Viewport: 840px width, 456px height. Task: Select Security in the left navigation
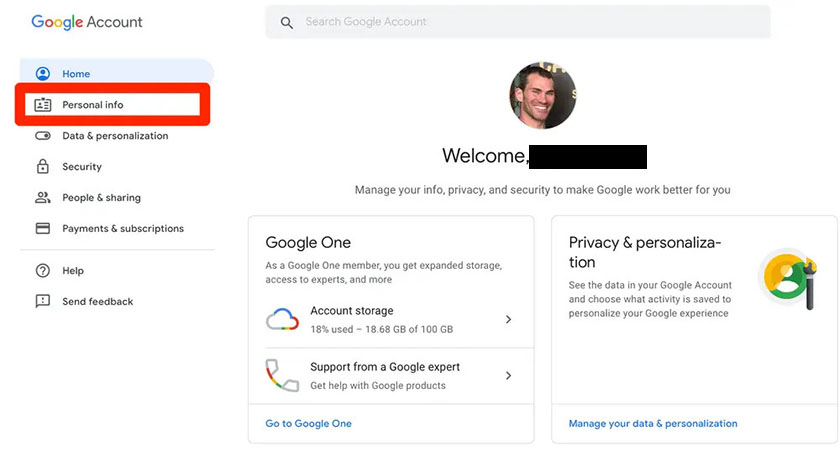(x=82, y=167)
